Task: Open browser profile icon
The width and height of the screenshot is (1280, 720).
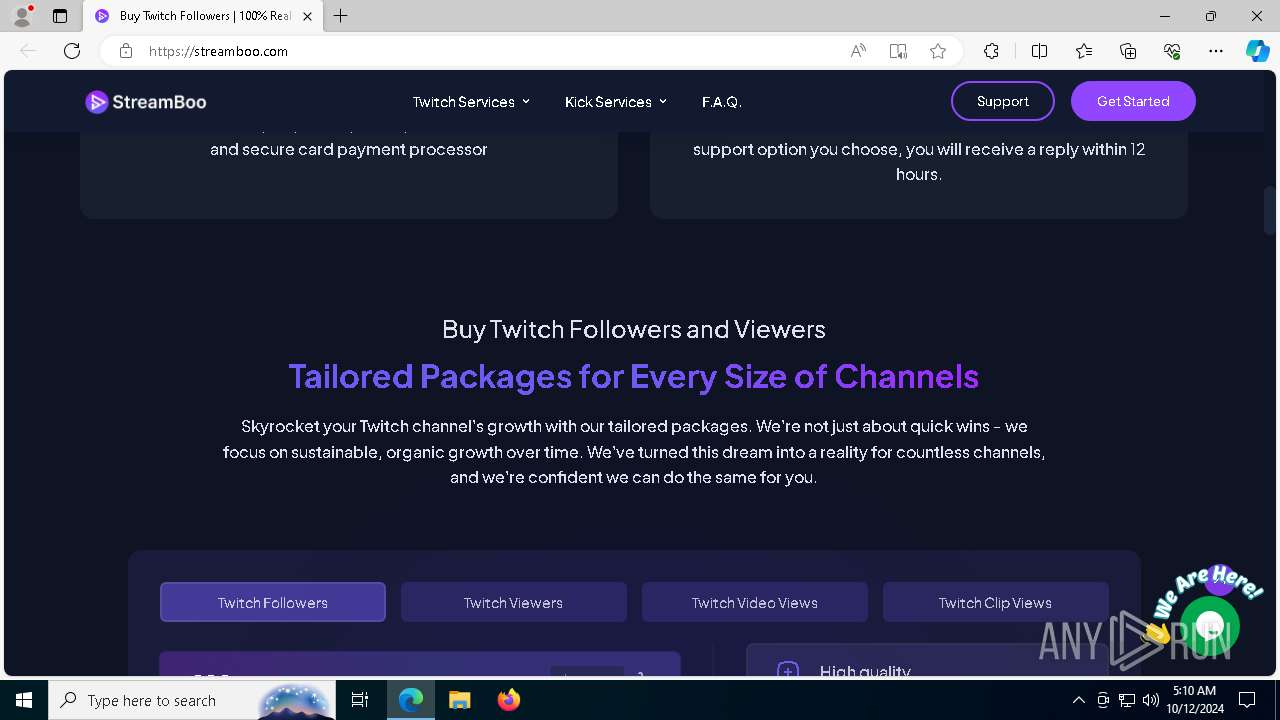Action: click(22, 16)
